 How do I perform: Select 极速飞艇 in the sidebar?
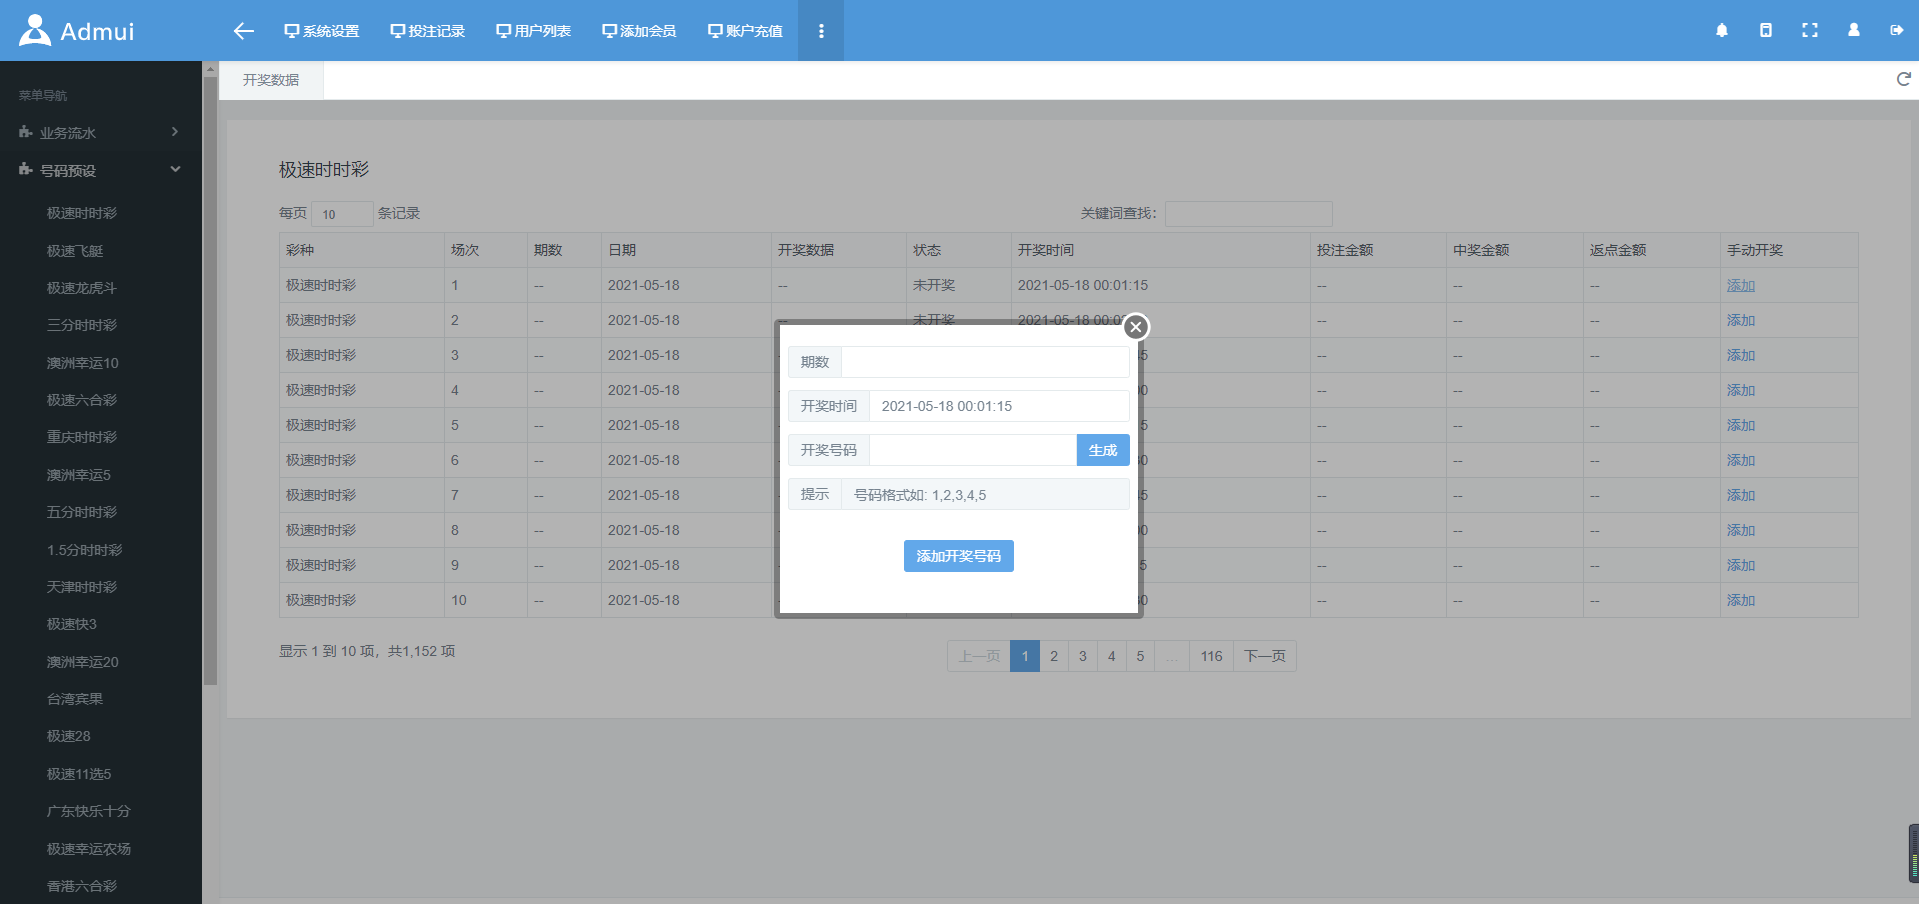coord(75,251)
